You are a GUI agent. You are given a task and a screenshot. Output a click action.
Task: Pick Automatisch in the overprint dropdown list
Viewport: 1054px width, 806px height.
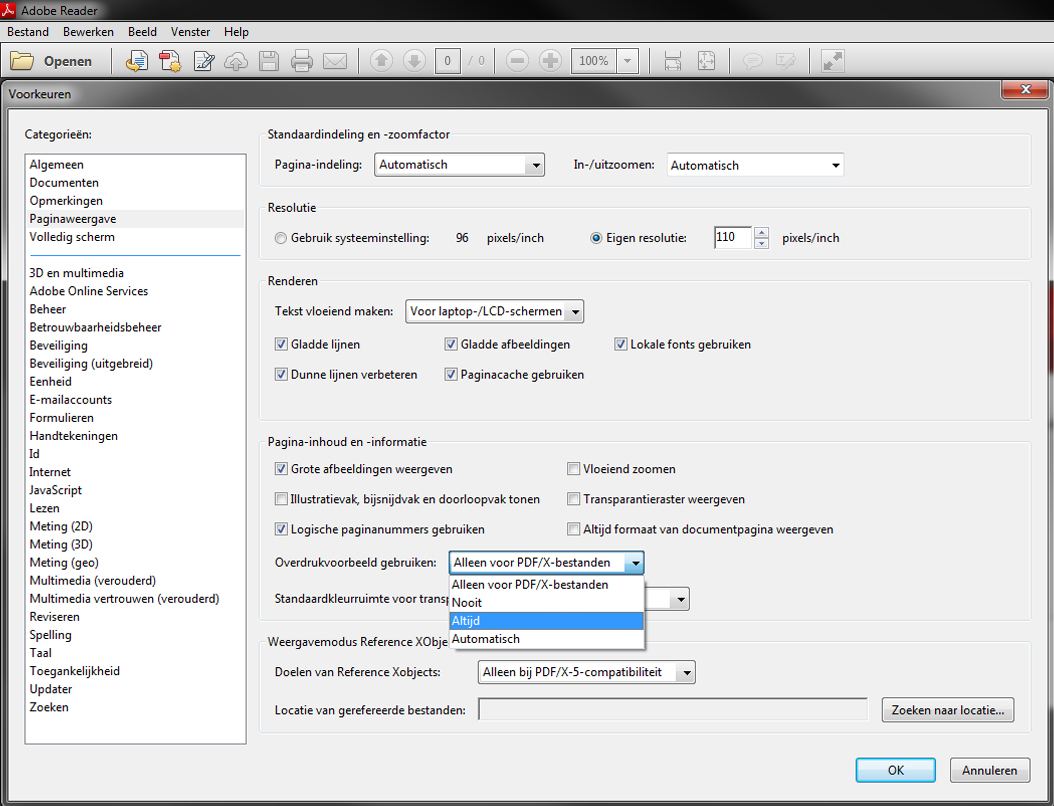(546, 639)
